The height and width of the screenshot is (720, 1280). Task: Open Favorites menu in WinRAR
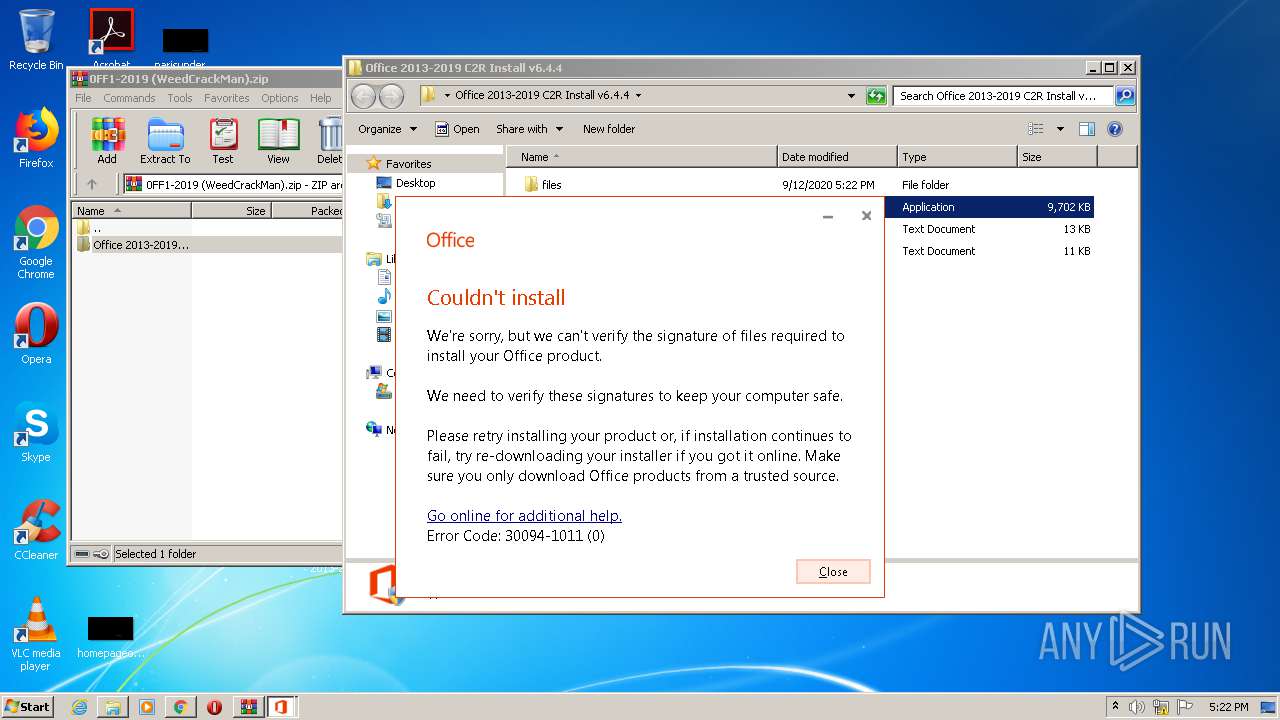click(227, 98)
